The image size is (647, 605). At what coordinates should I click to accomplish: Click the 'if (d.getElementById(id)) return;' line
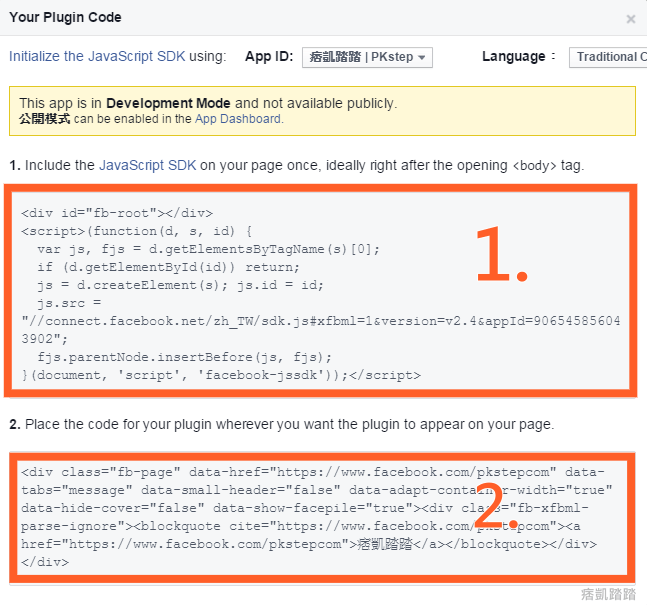(168, 267)
